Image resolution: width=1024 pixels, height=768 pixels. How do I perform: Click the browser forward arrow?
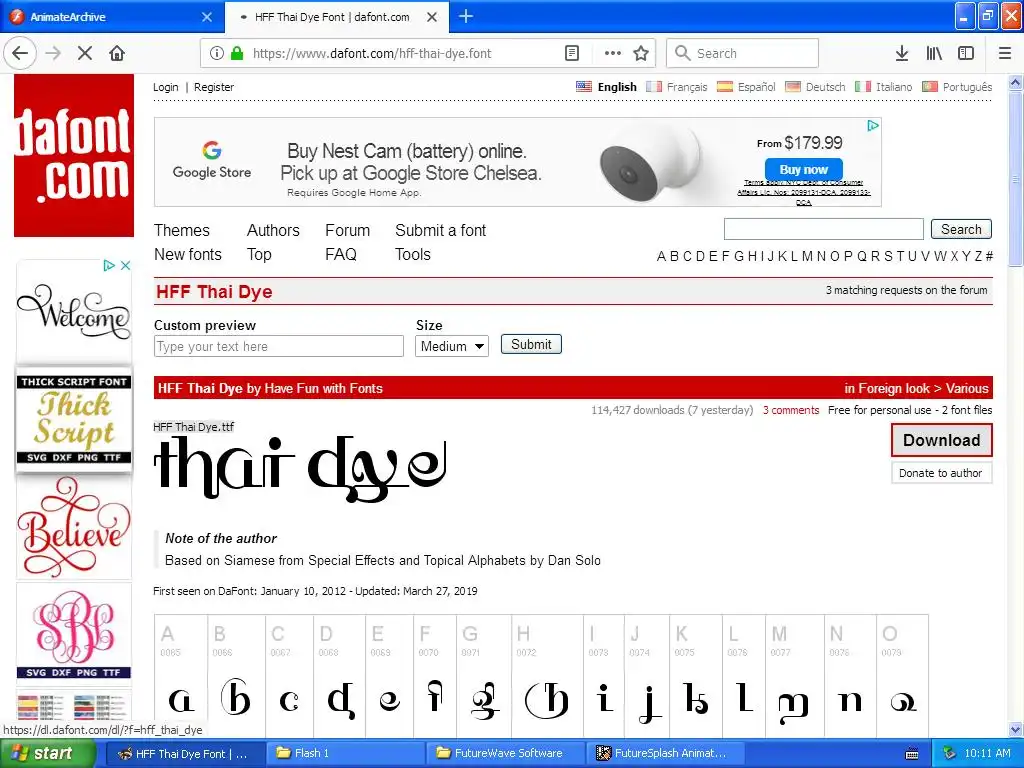coord(53,53)
